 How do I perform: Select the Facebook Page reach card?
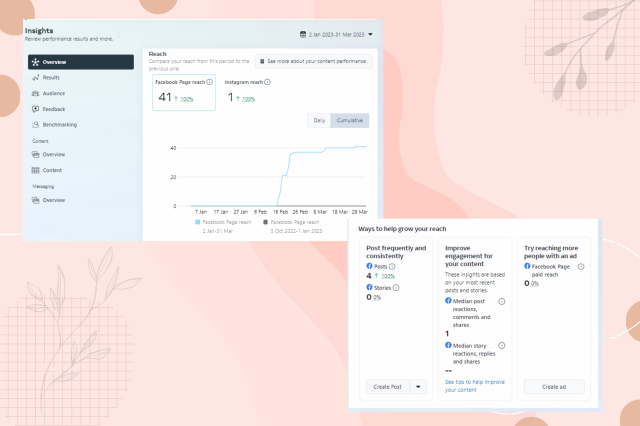pyautogui.click(x=184, y=93)
